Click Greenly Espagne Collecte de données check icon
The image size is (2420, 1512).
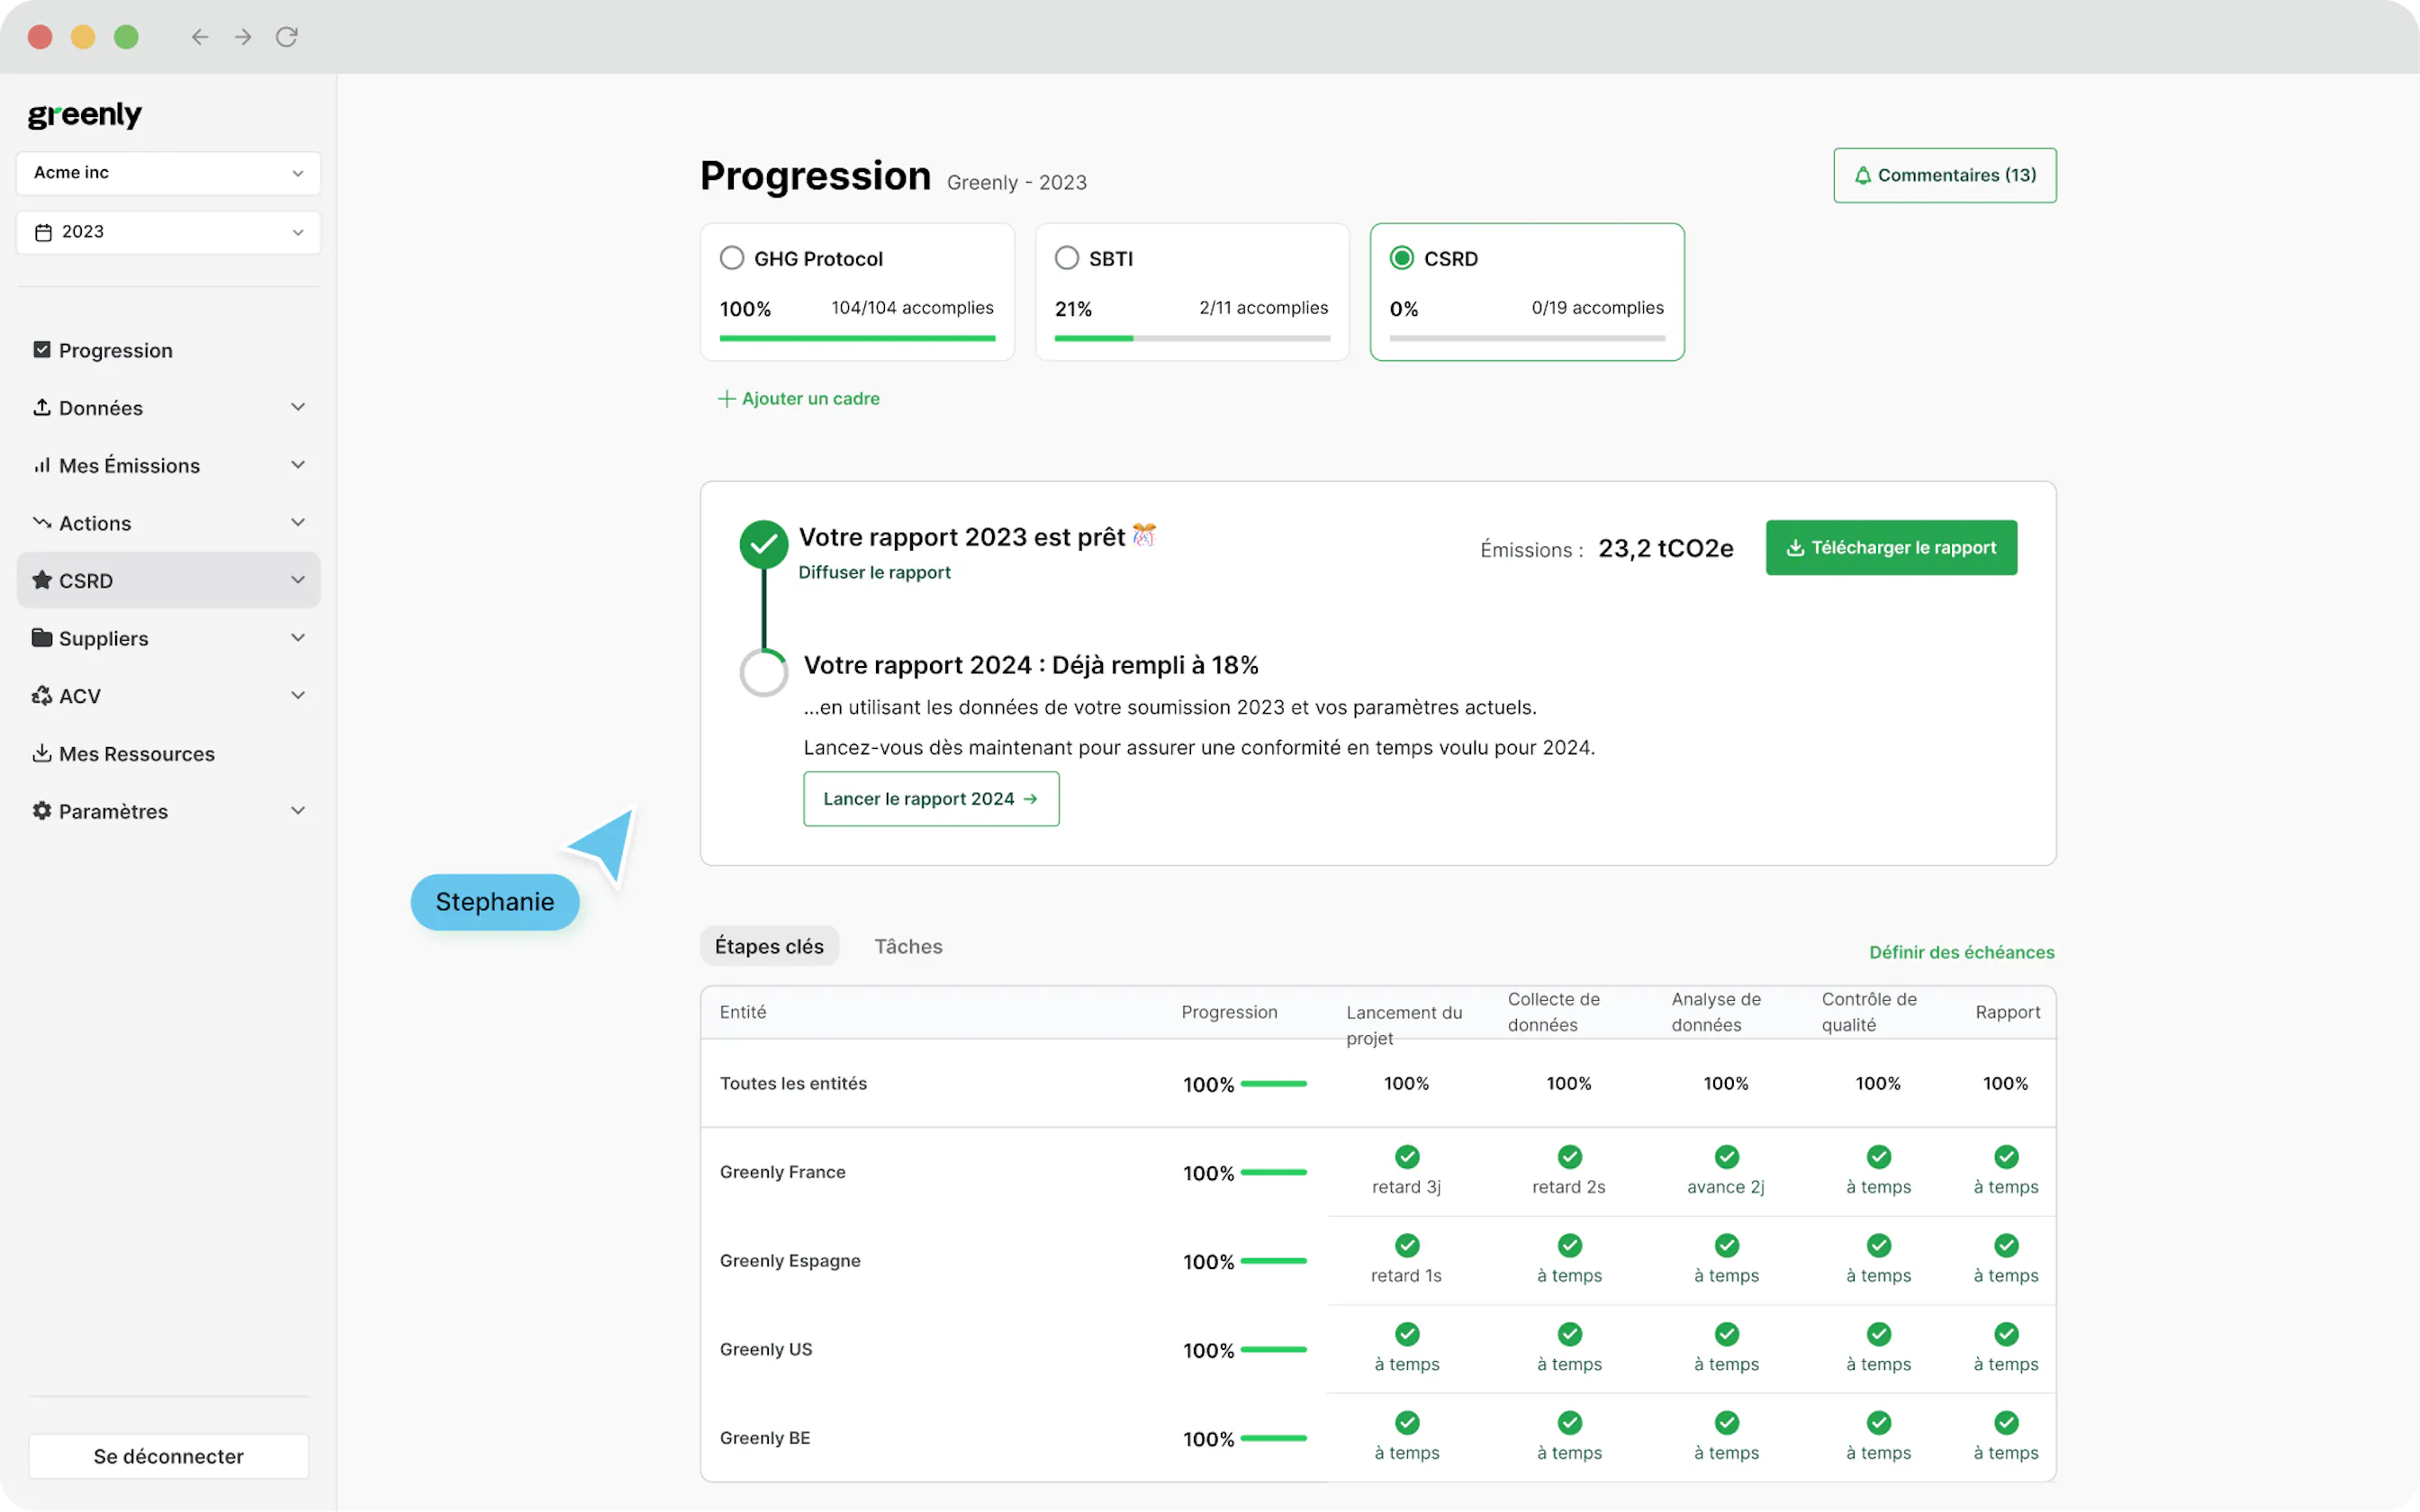(1570, 1245)
